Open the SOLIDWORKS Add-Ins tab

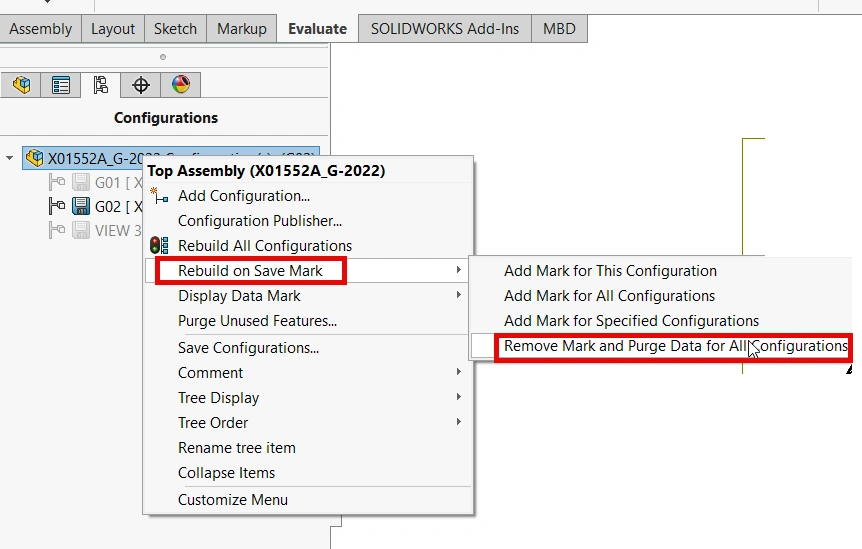coord(445,29)
